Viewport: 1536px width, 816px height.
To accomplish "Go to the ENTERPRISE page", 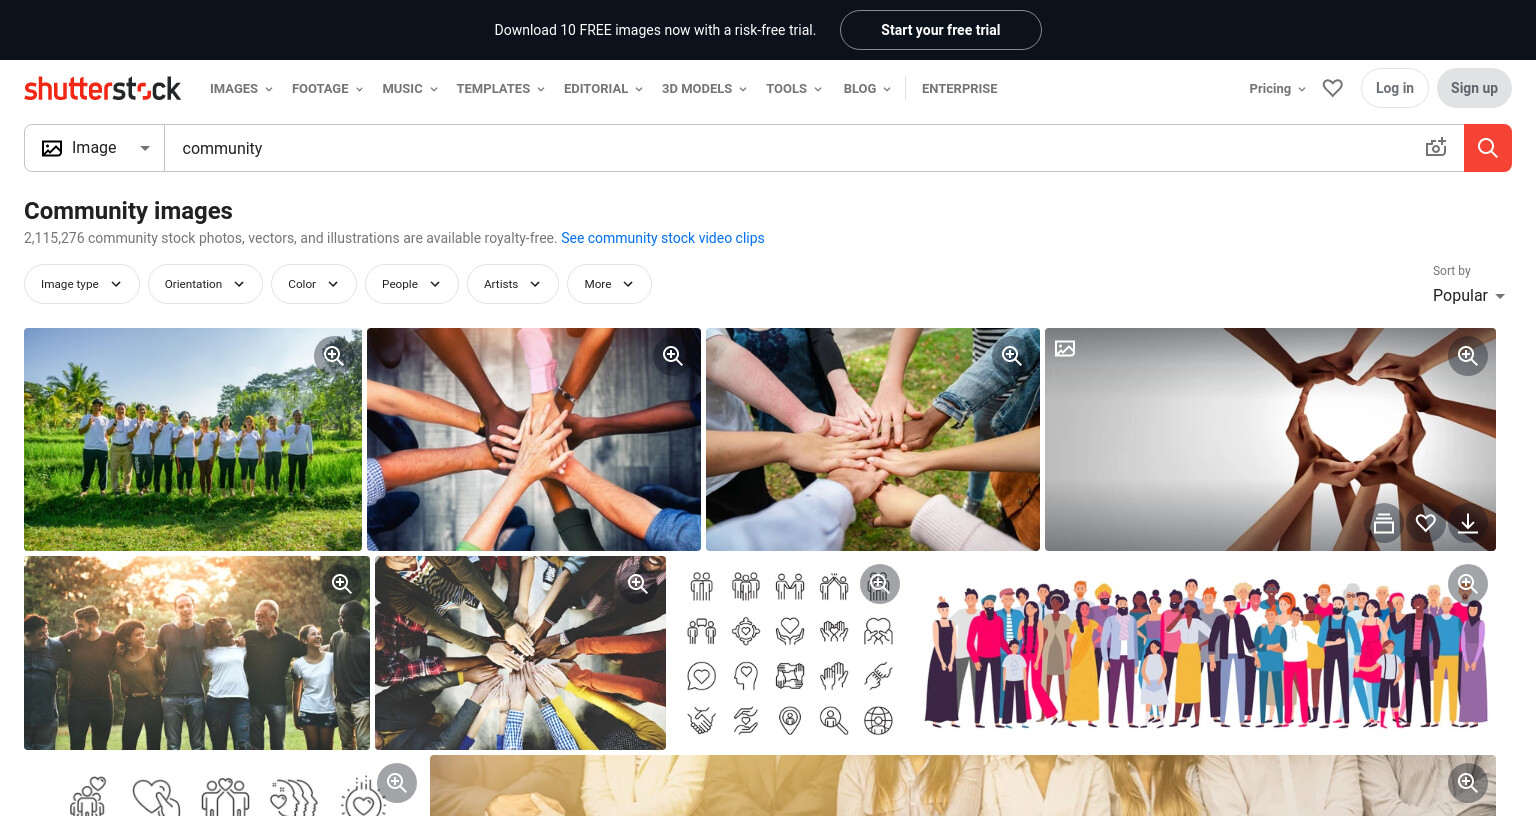I will [960, 89].
